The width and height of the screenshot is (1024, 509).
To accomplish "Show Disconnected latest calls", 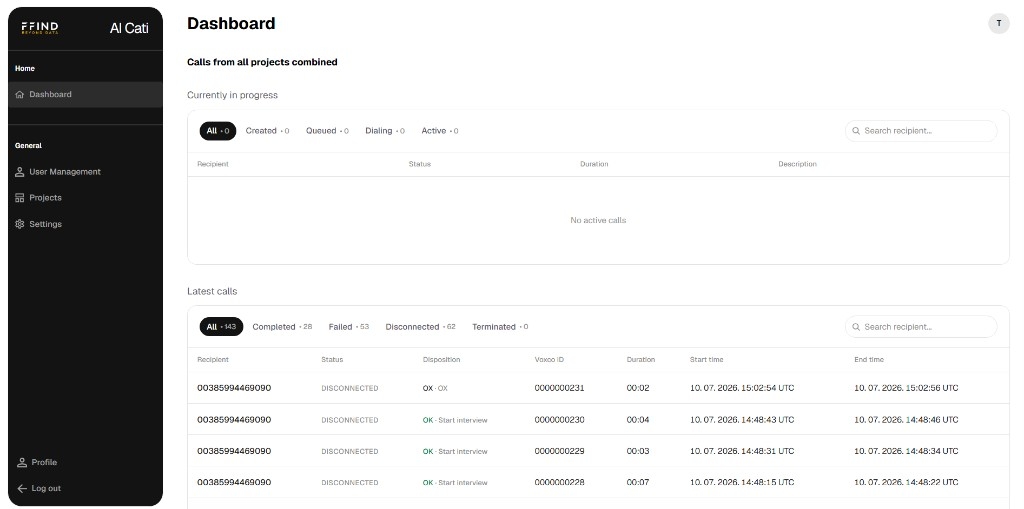I will pyautogui.click(x=420, y=327).
